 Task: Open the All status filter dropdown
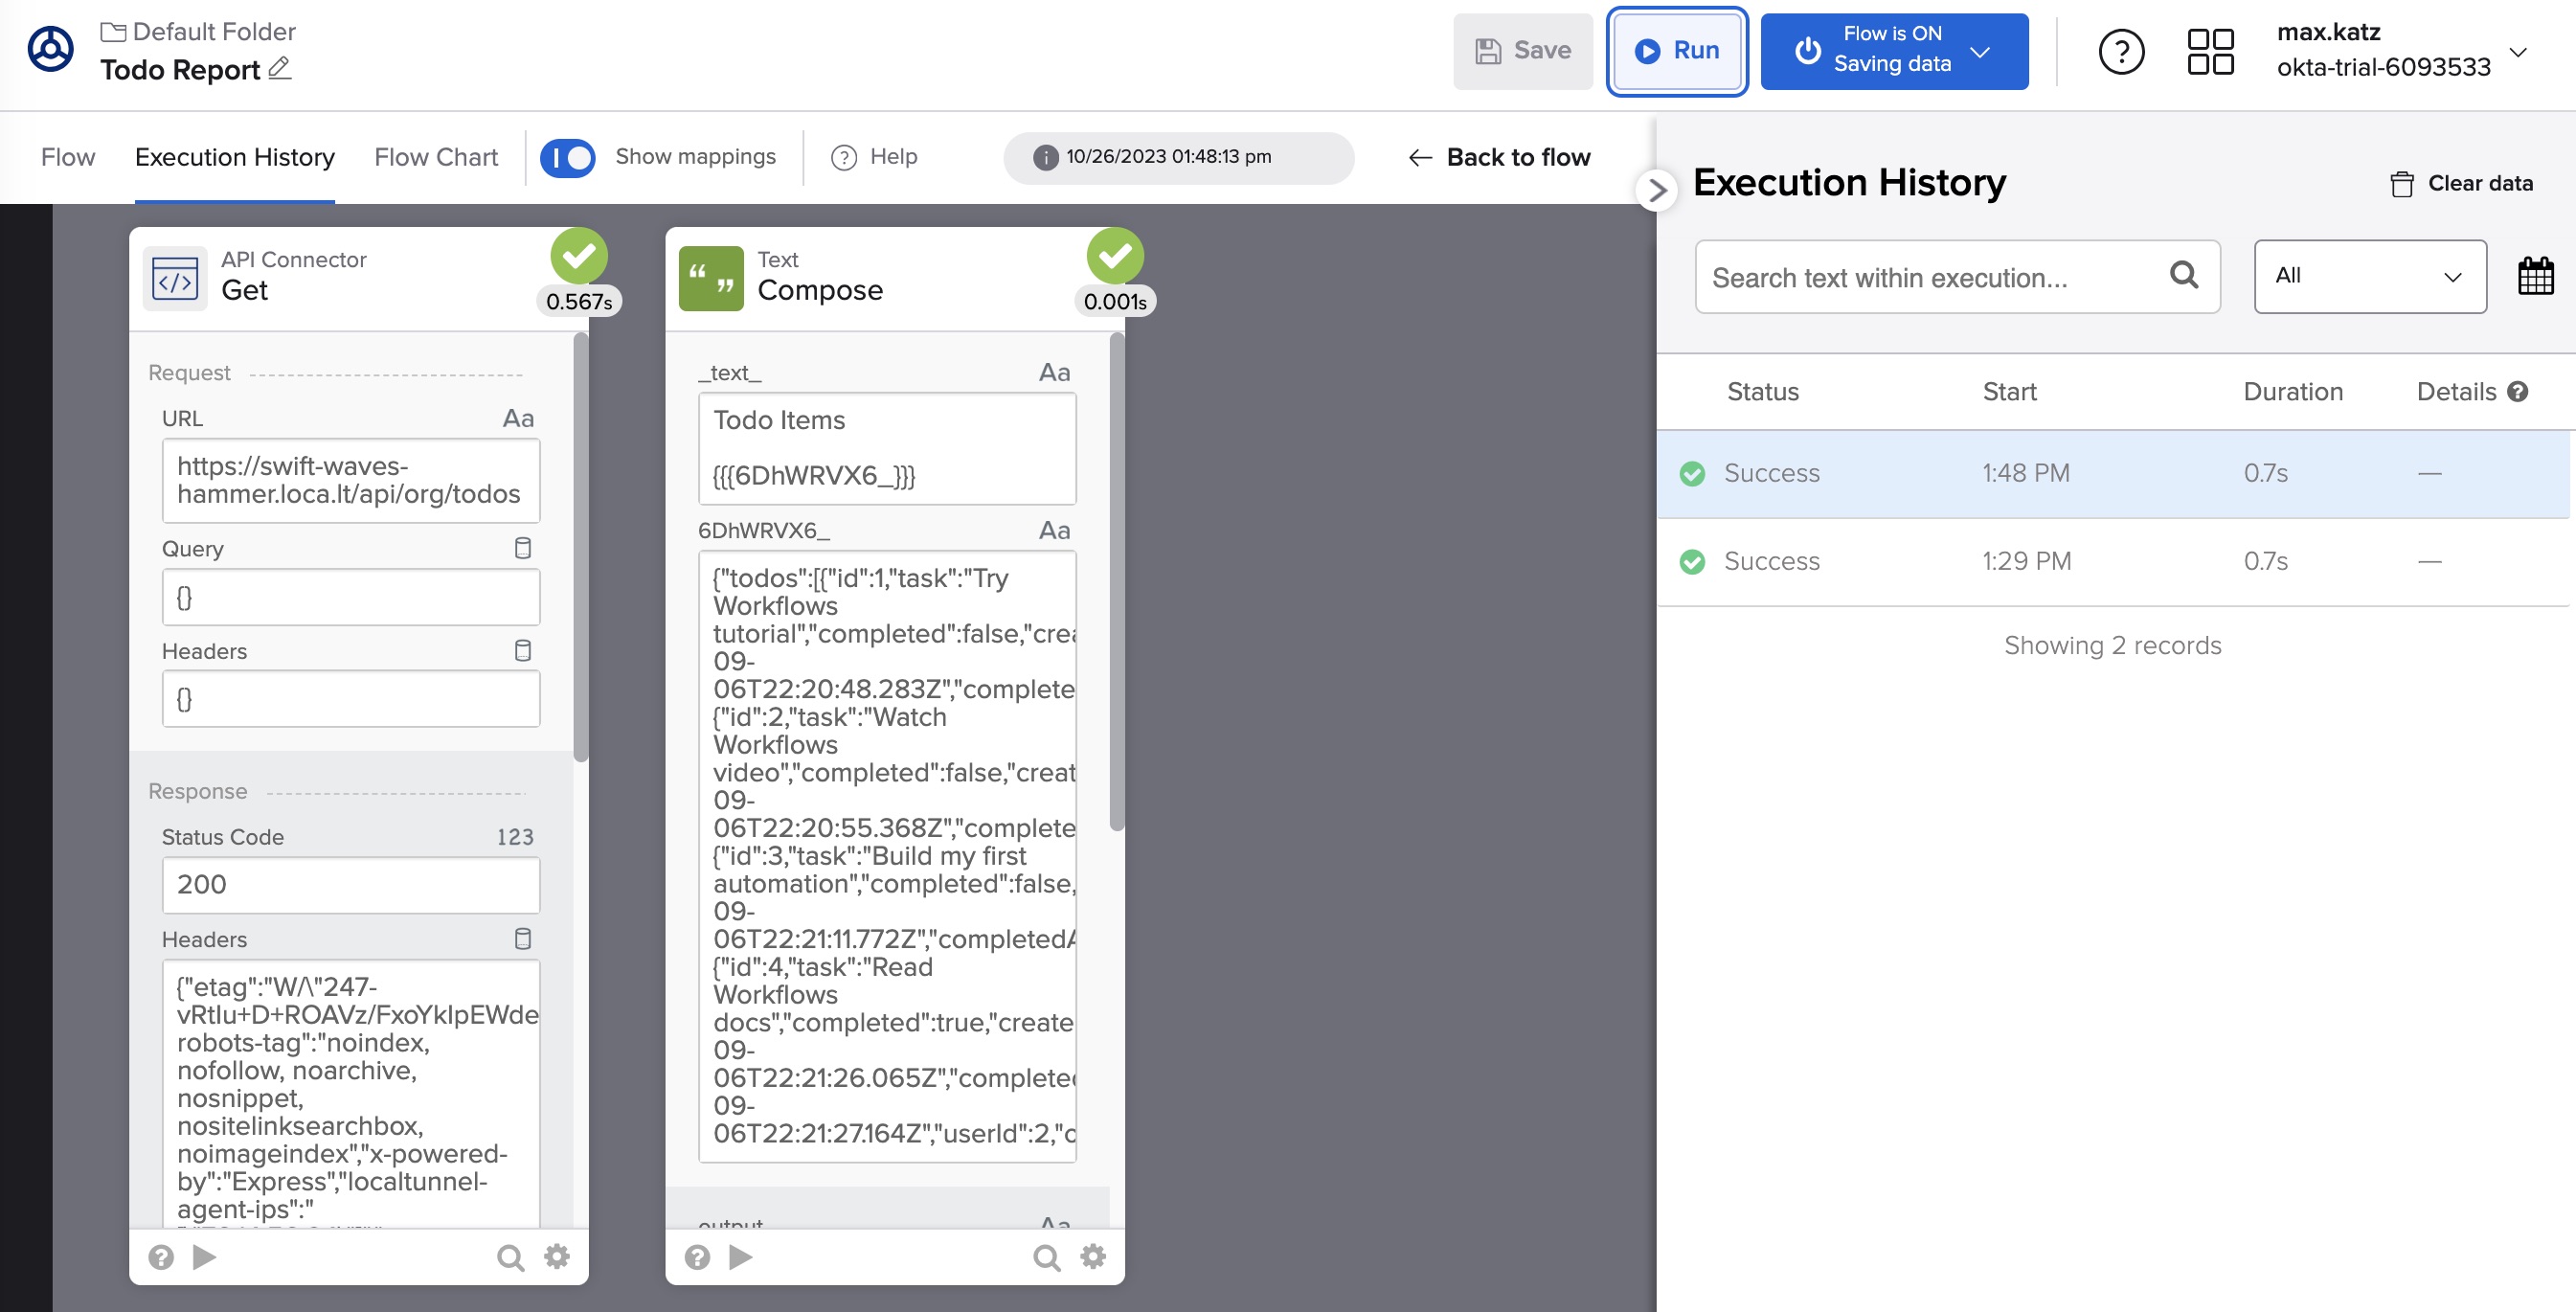coord(2369,276)
